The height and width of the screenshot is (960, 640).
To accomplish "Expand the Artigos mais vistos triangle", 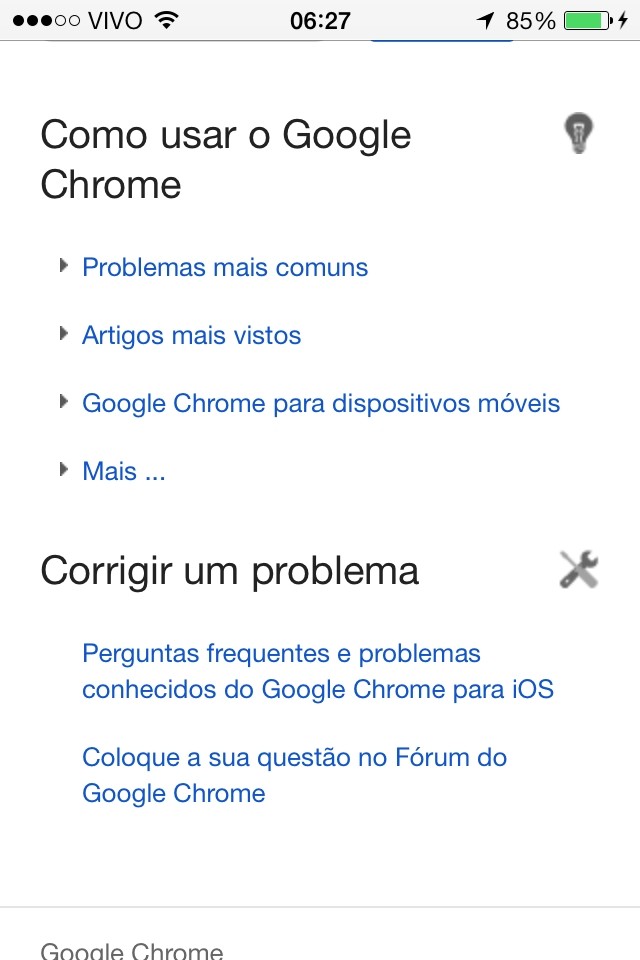I will coord(63,334).
